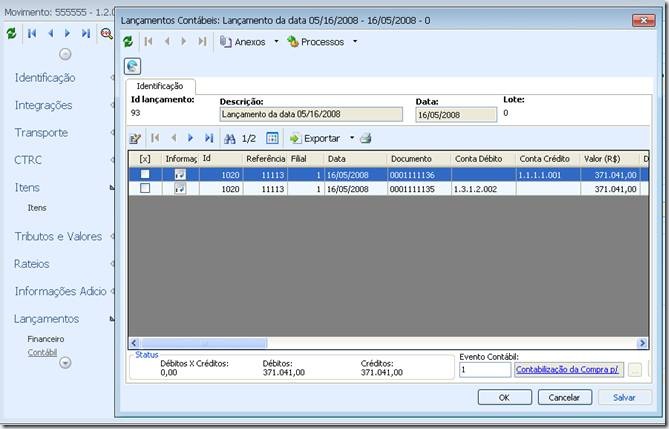The width and height of the screenshot is (669, 429).
Task: Open the Anexos attachments button
Action: tap(242, 42)
